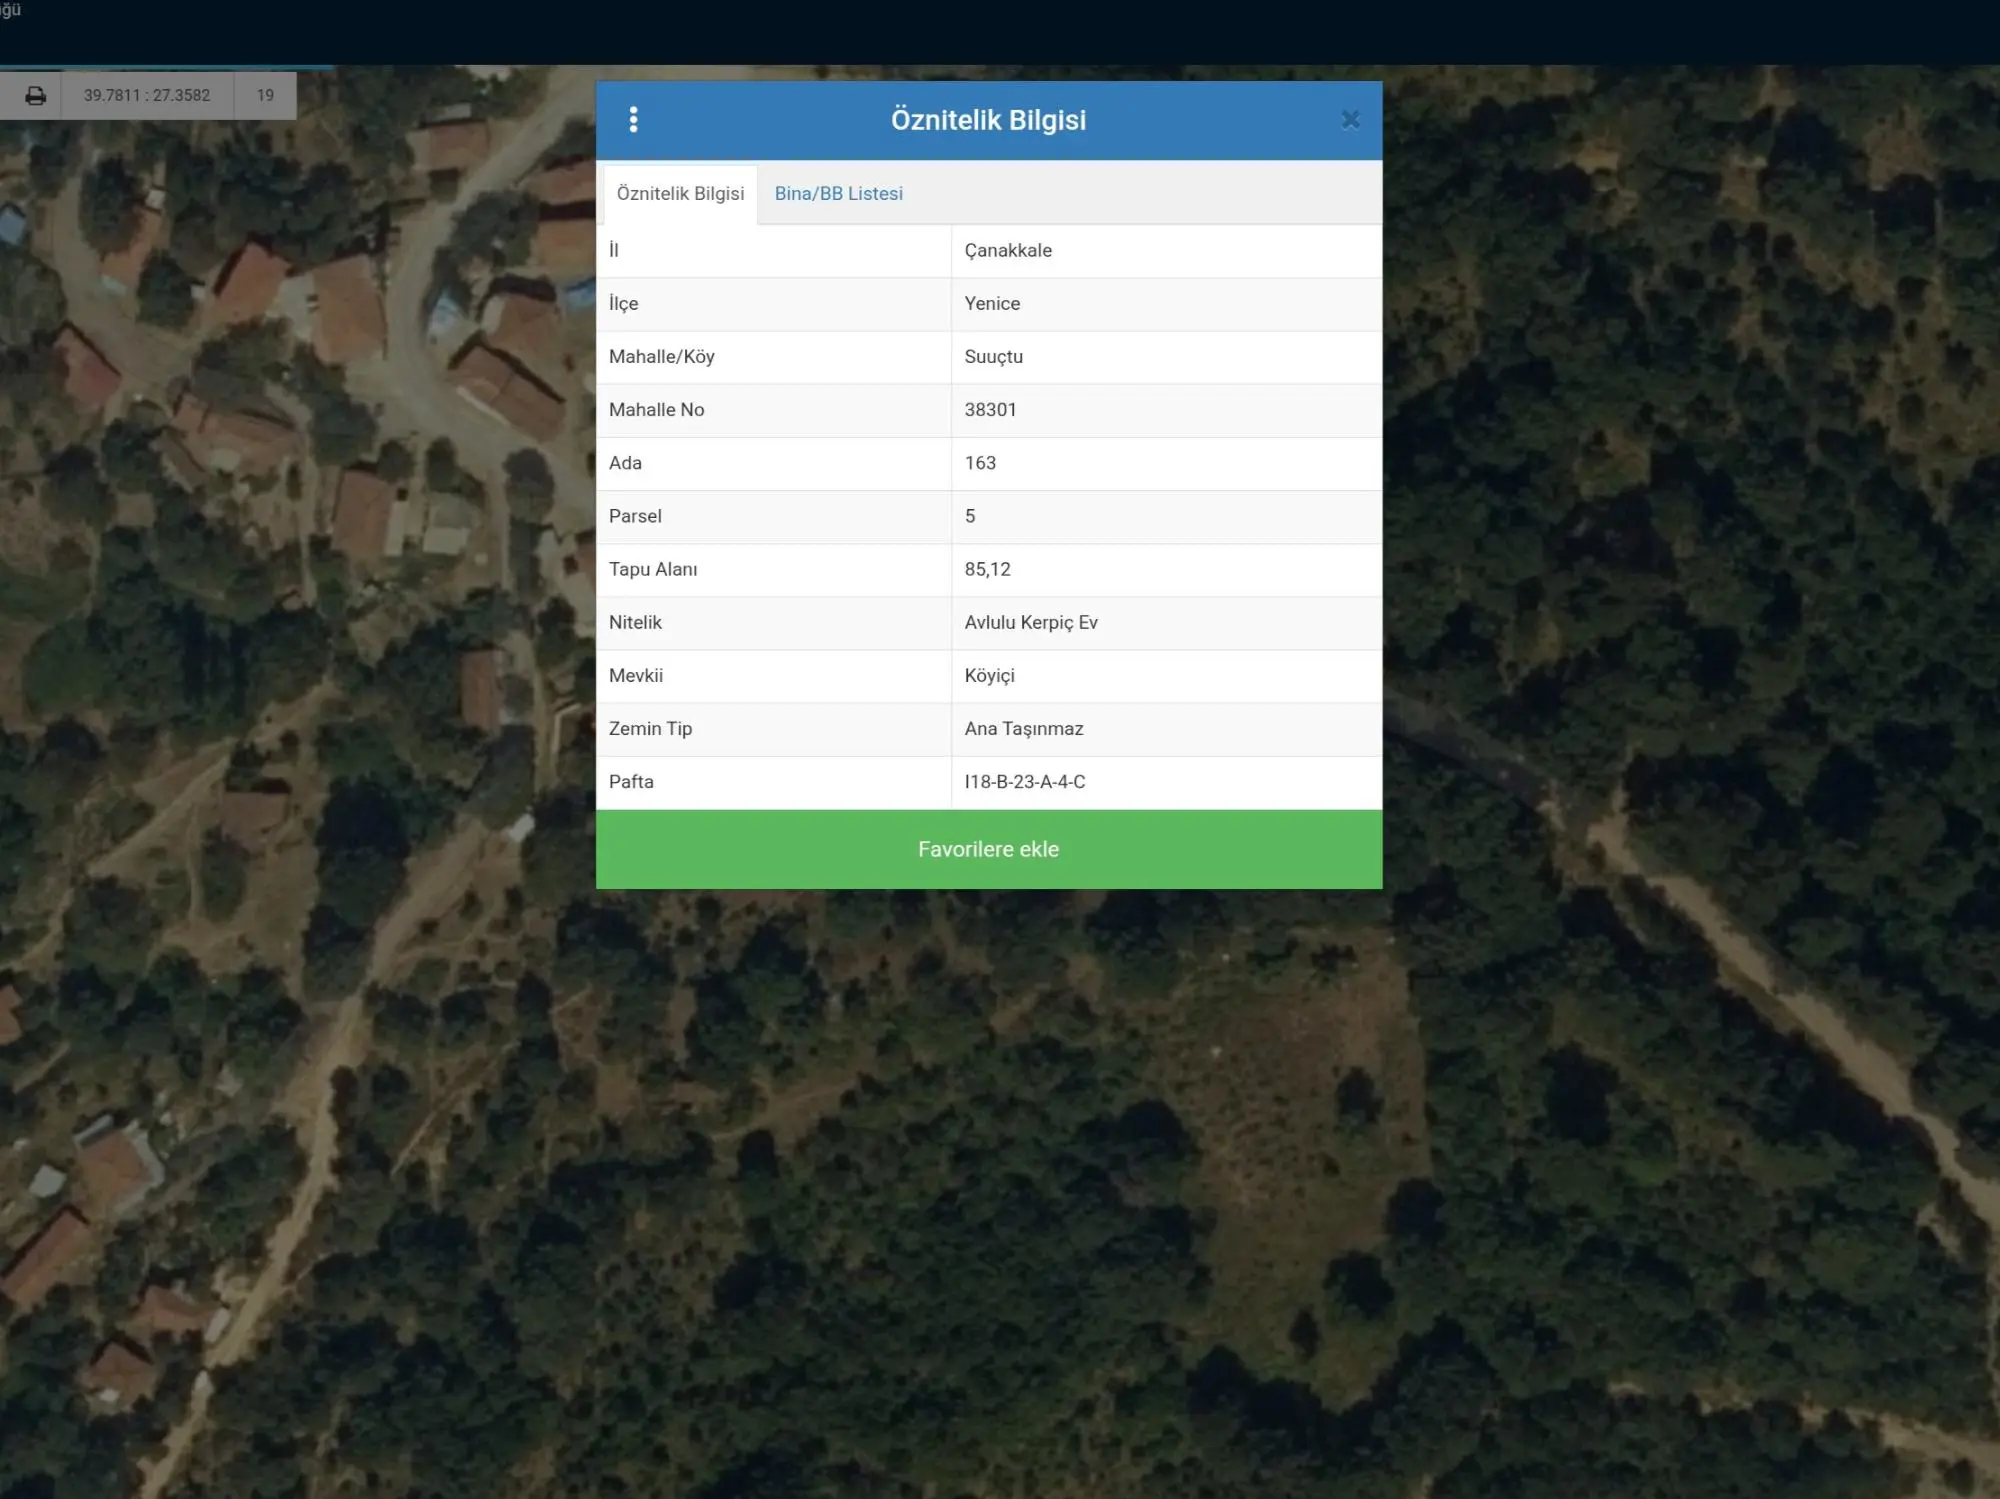
Task: Click the Mahalle No row label
Action: click(656, 410)
